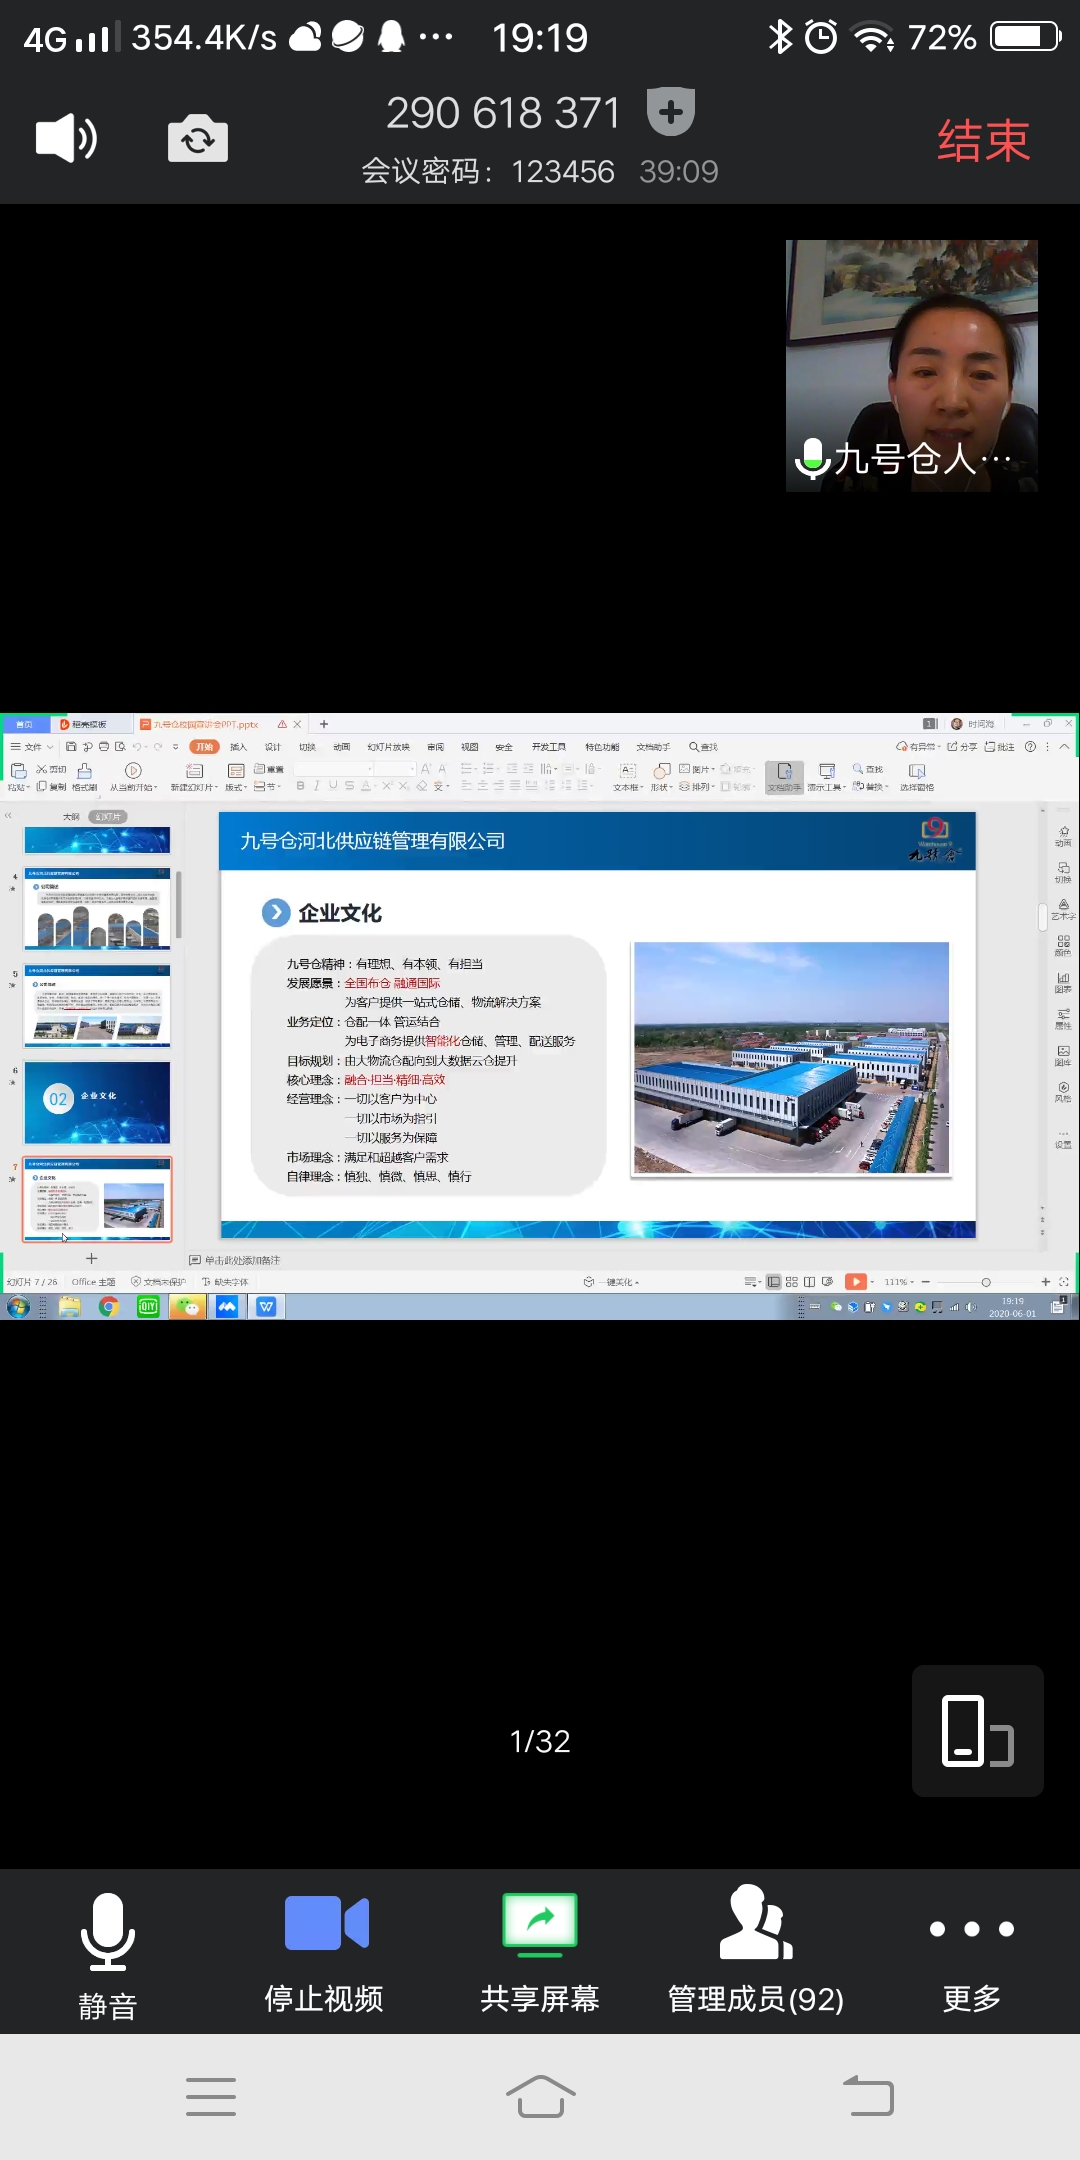This screenshot has height=2160, width=1080.
Task: Select slide 4 thumbnail in the panel
Action: click(97, 908)
